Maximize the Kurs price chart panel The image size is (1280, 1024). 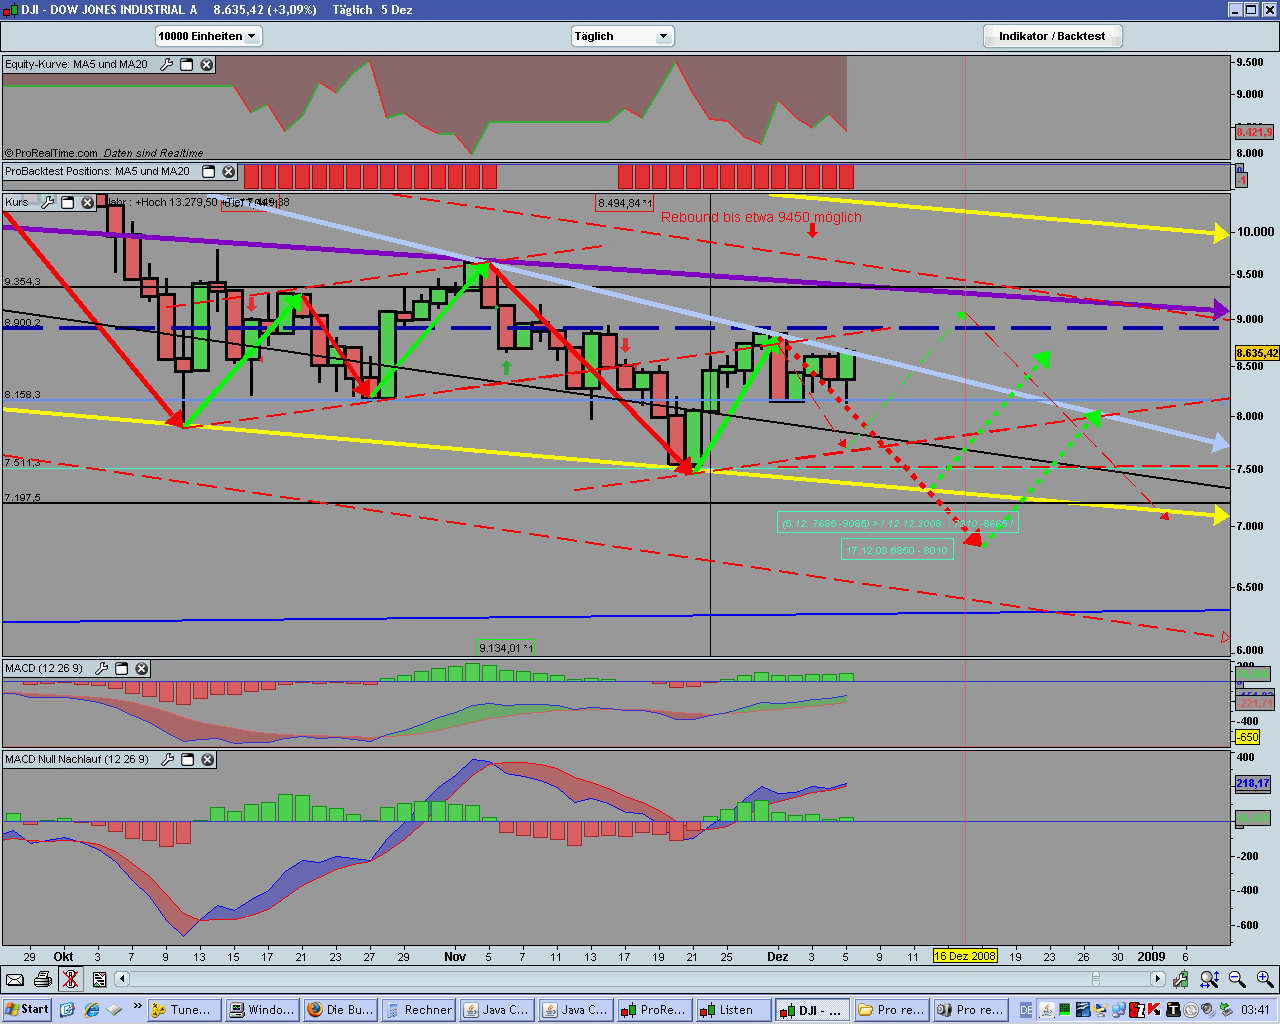point(67,202)
